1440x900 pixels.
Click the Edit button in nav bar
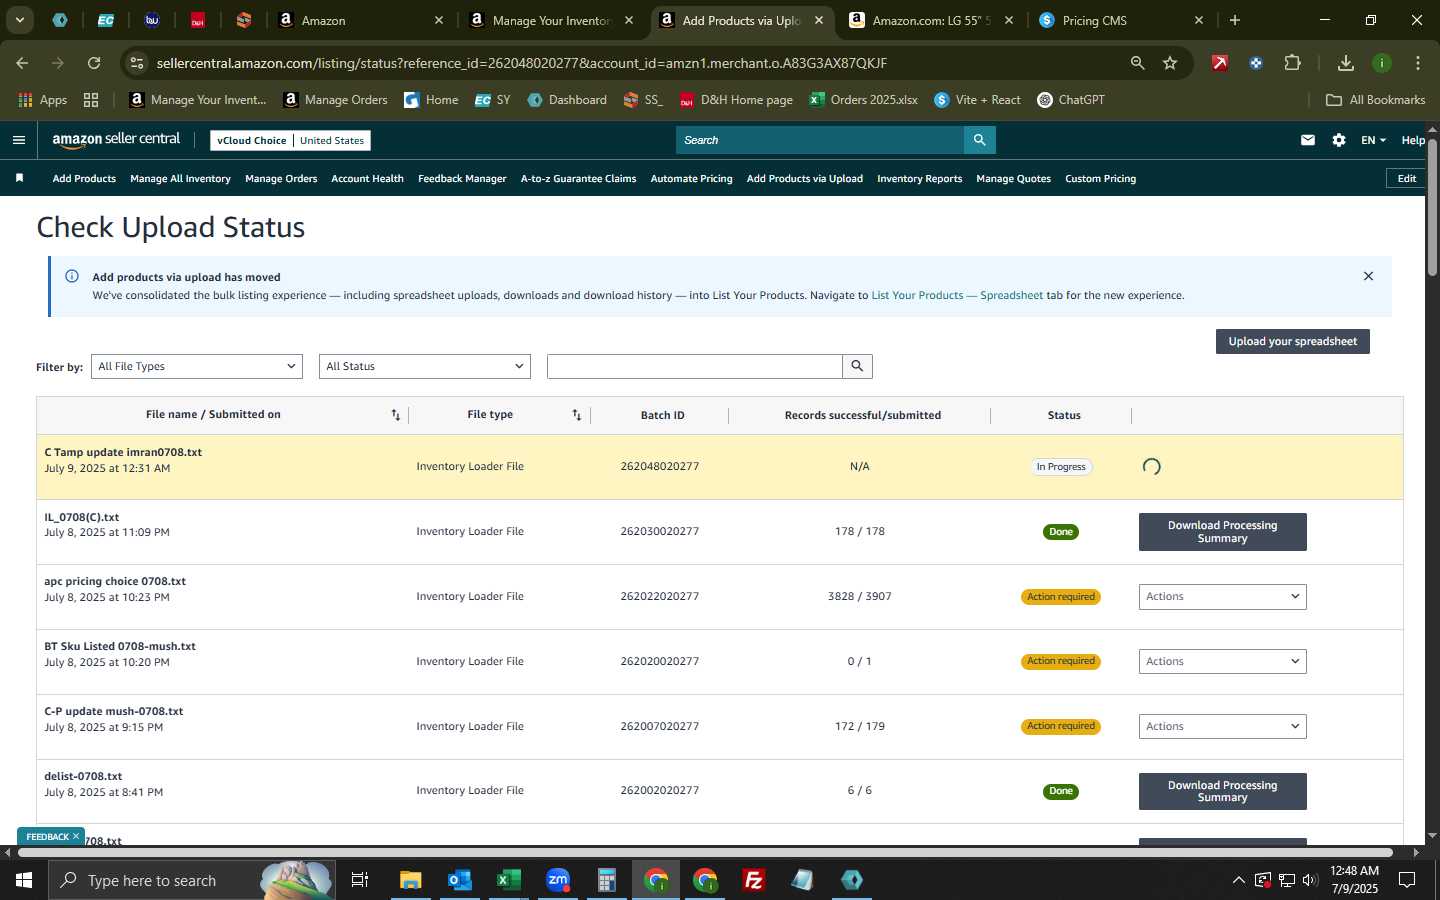click(x=1406, y=178)
